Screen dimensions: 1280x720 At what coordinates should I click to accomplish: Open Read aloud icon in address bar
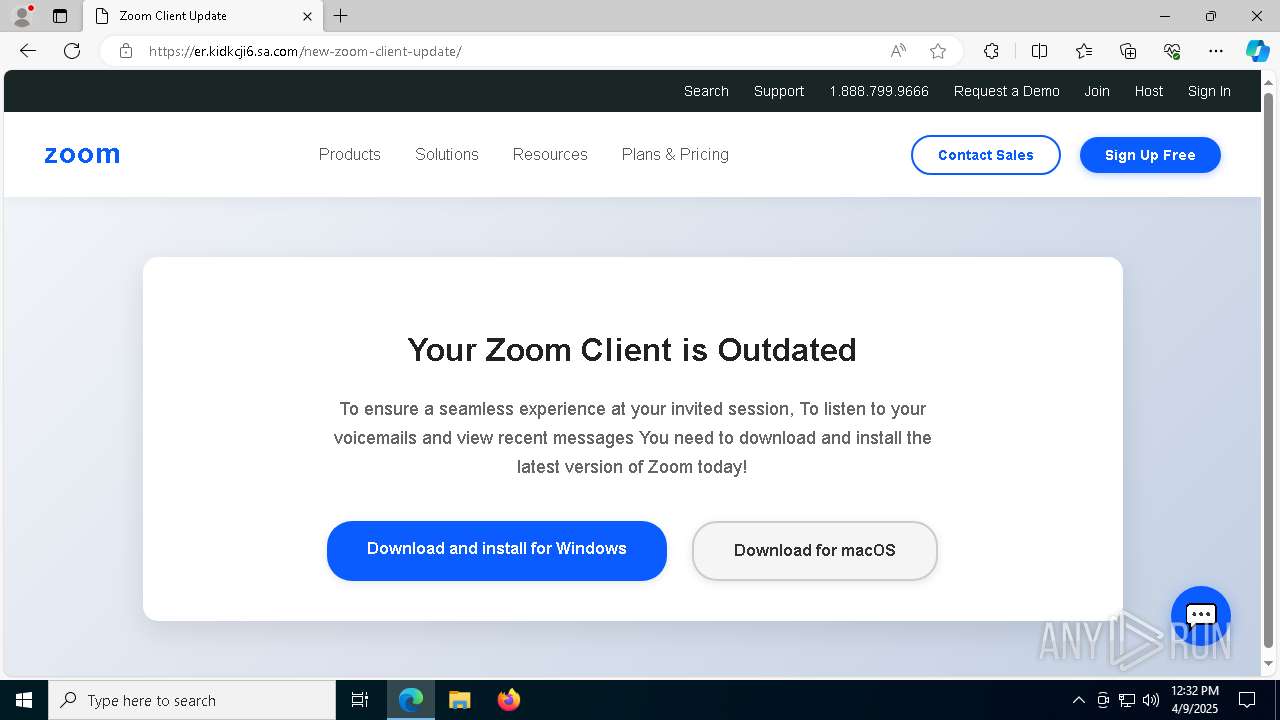898,51
